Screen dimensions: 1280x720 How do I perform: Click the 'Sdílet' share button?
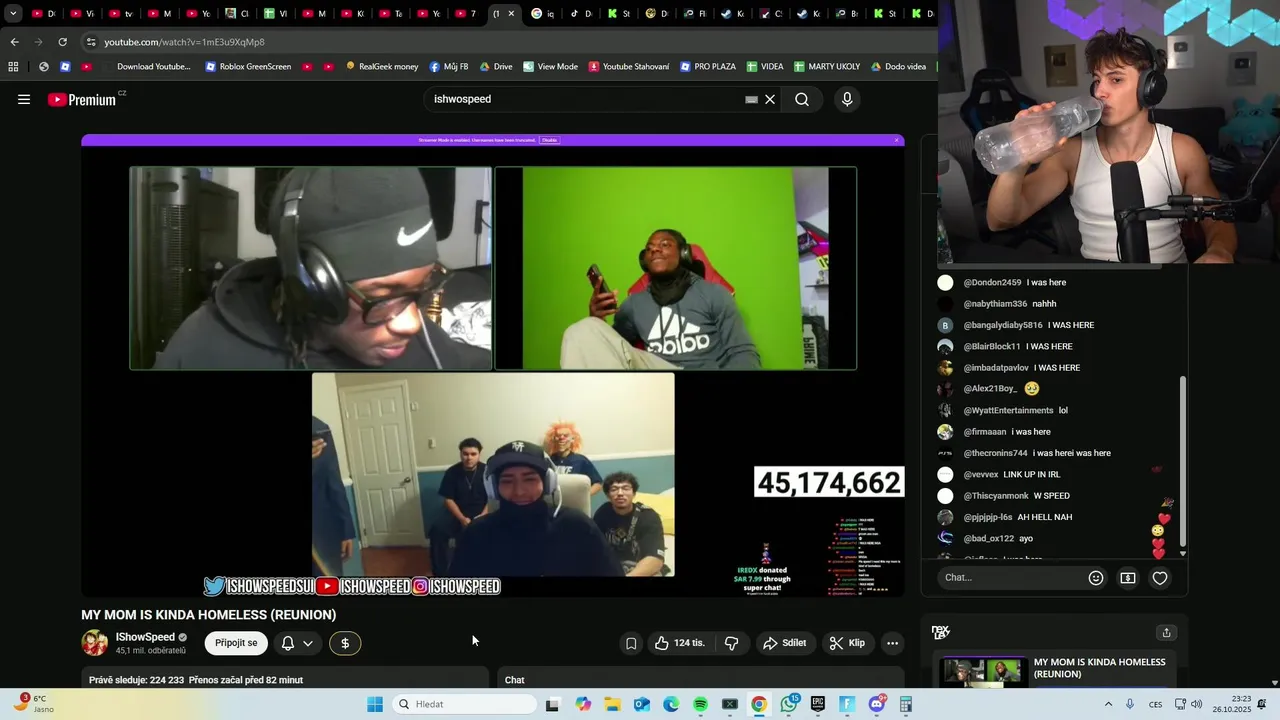(785, 643)
